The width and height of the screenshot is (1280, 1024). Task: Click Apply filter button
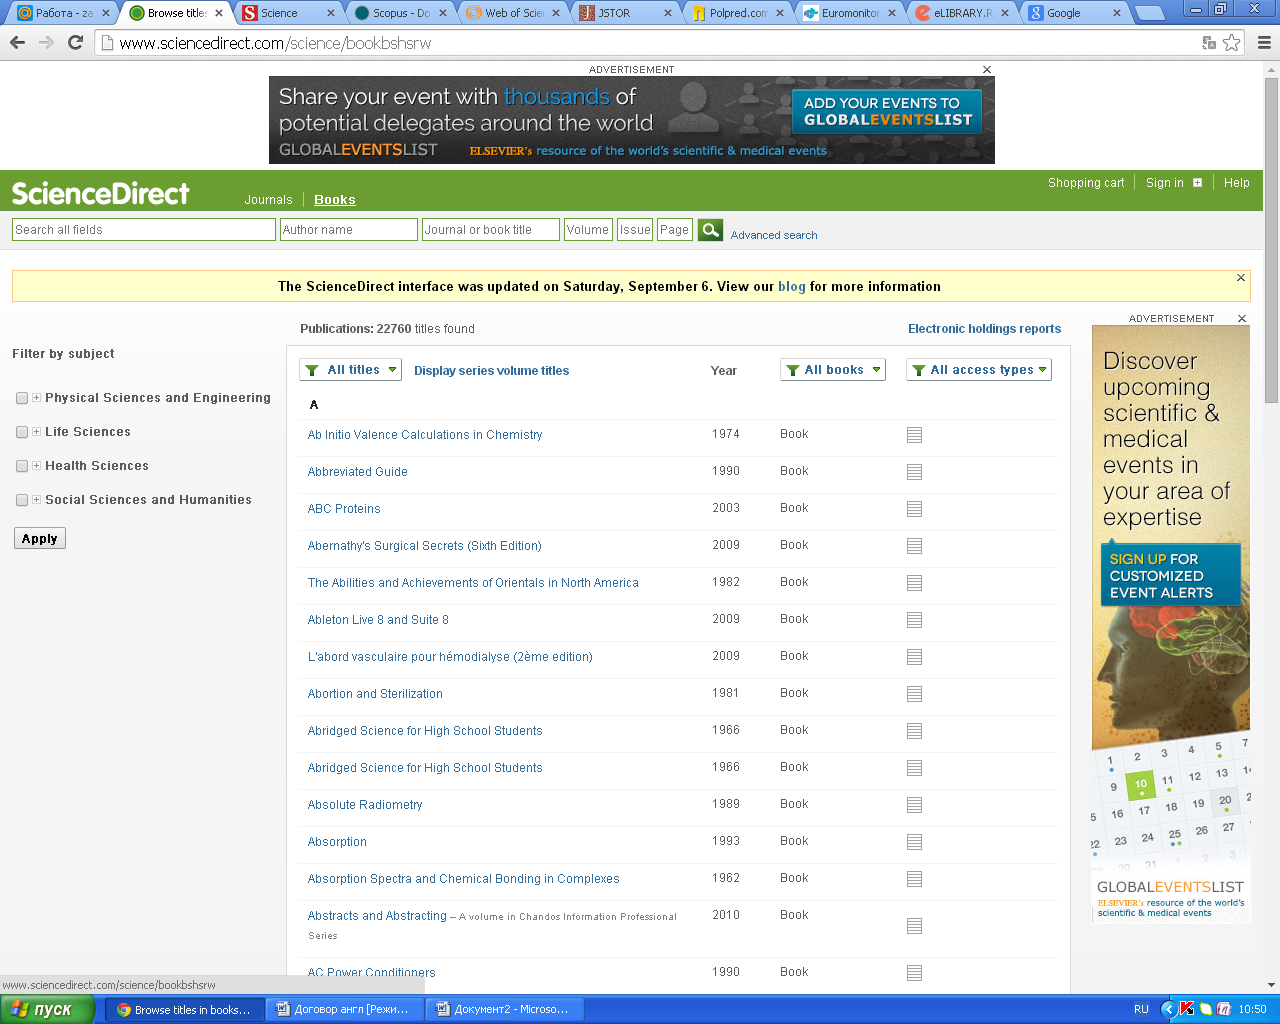click(40, 538)
